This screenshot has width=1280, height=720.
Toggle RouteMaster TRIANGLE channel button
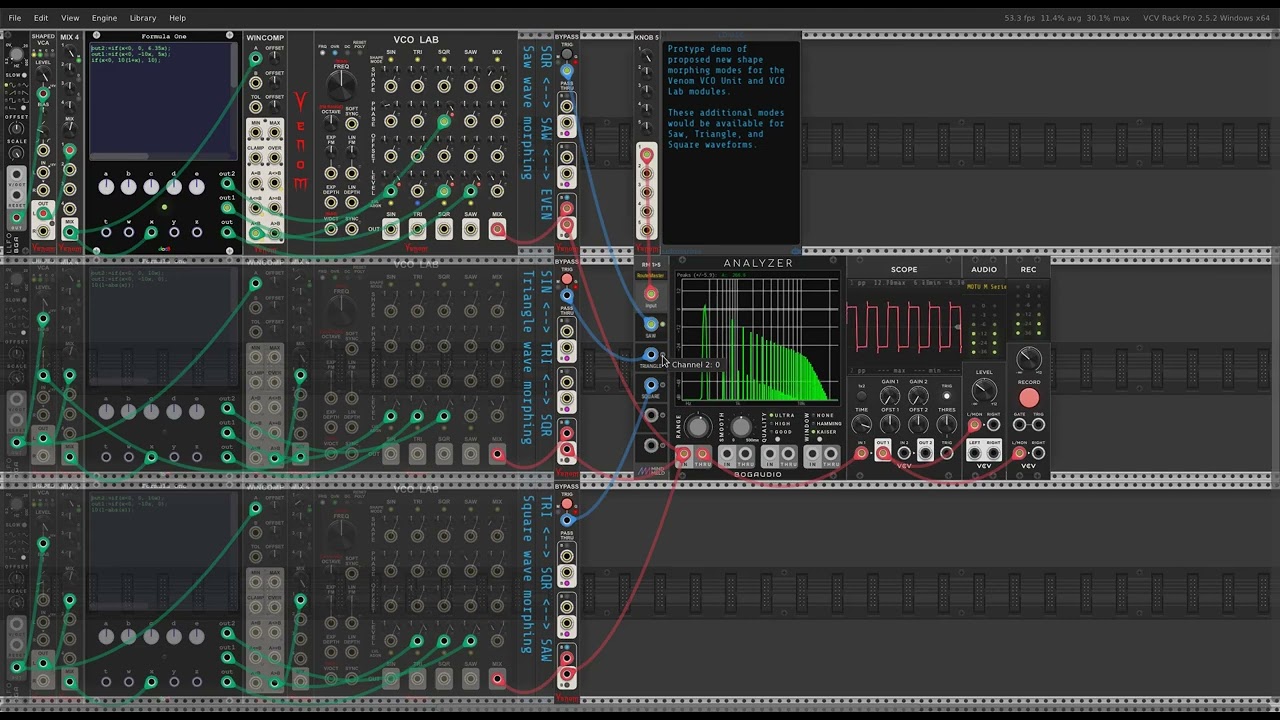coord(662,354)
